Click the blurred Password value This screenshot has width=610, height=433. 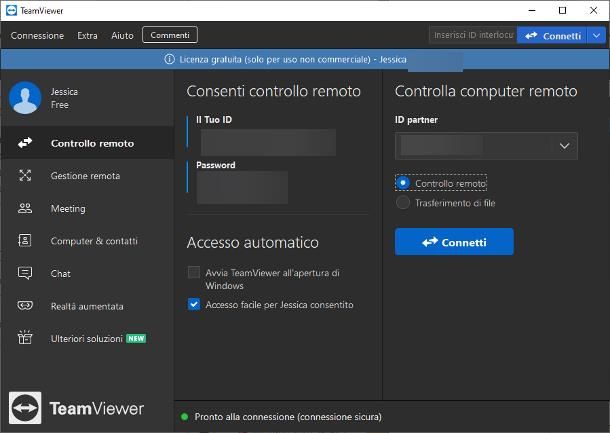click(x=242, y=188)
